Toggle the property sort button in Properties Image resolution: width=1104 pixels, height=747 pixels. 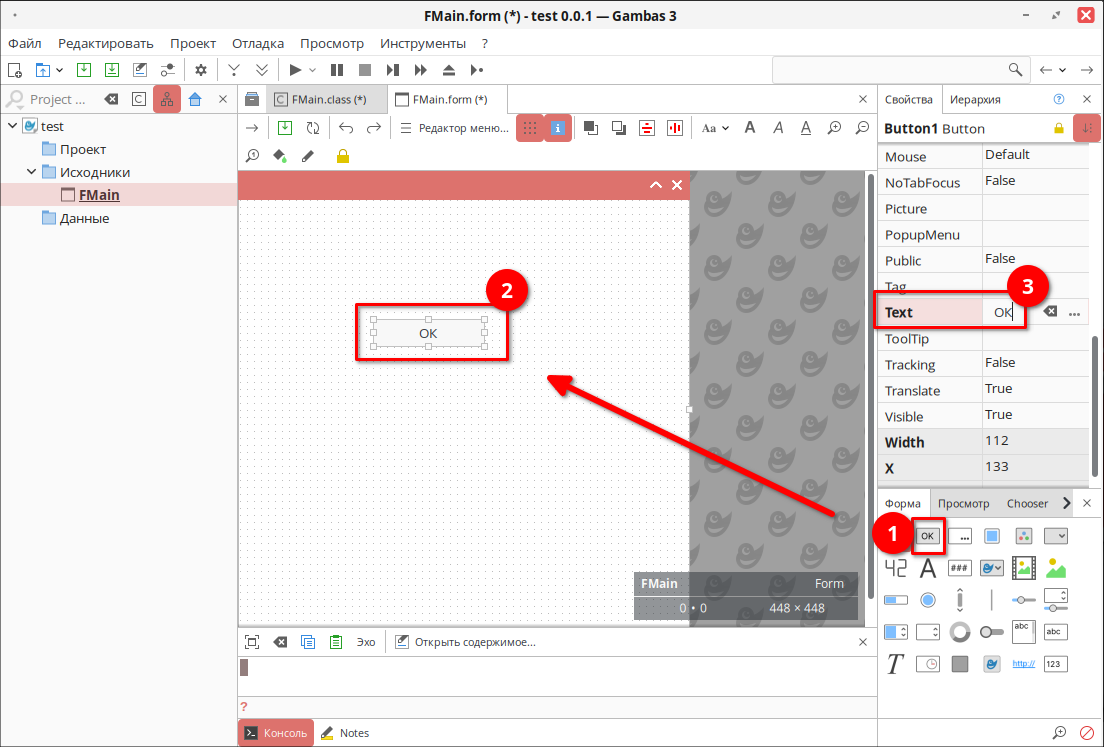click(1086, 128)
